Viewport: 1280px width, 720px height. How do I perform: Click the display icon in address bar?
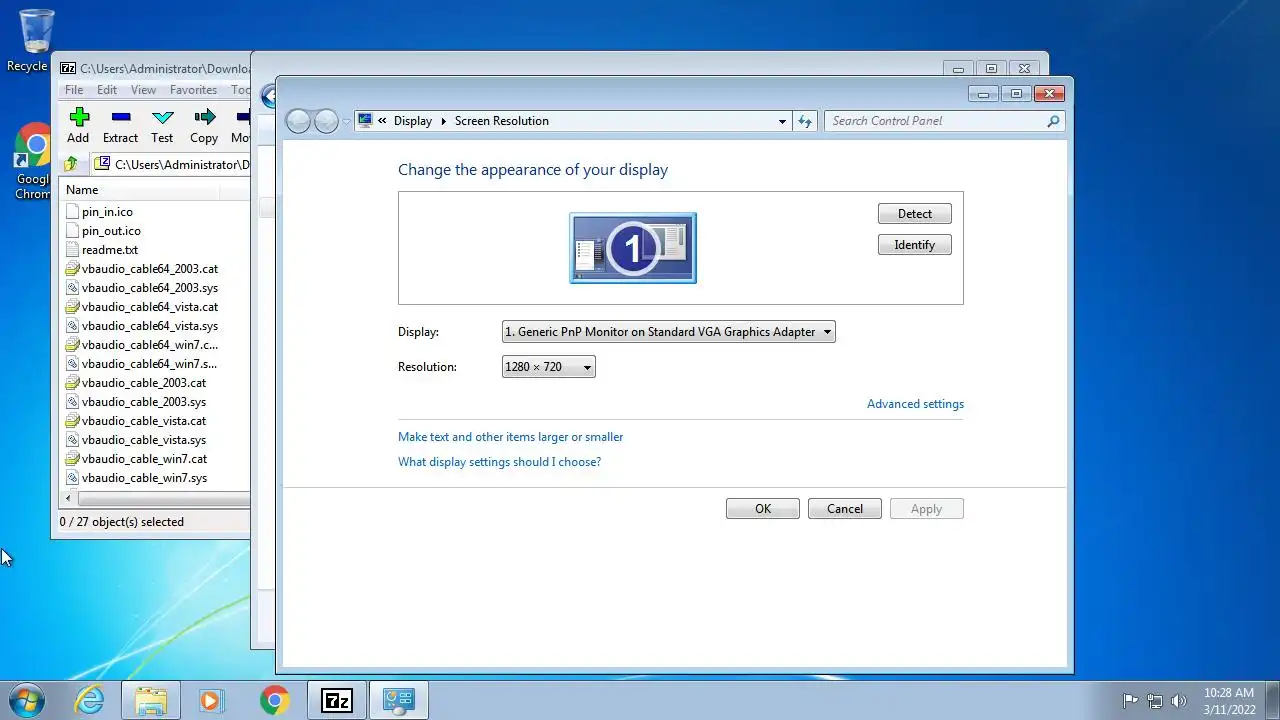(365, 121)
